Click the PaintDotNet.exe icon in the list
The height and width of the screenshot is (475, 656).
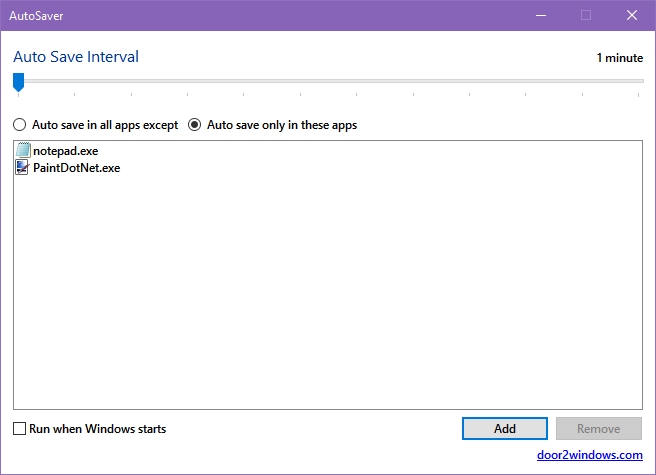tap(22, 167)
